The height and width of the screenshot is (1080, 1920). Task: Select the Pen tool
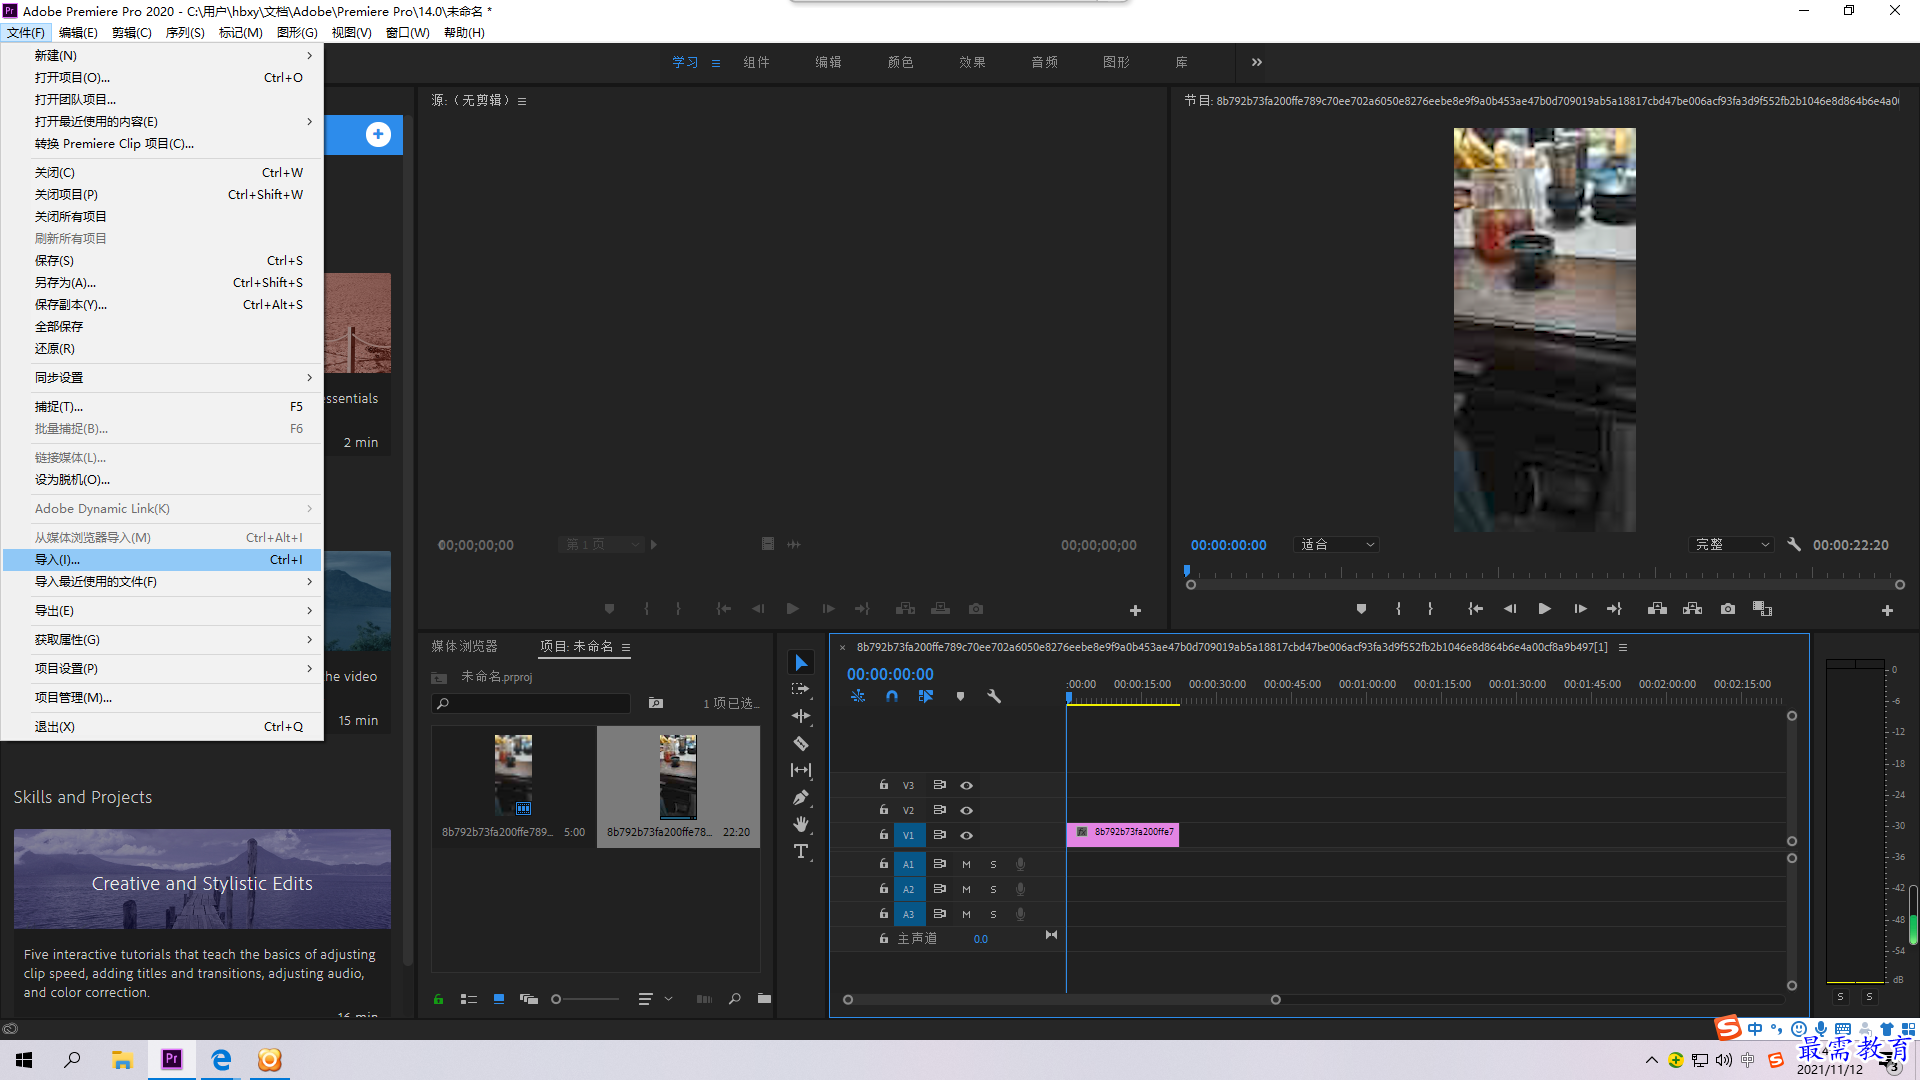click(801, 797)
